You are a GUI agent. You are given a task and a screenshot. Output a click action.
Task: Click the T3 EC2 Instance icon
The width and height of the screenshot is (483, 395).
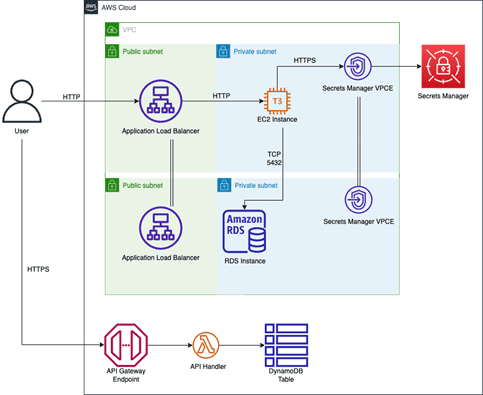[x=277, y=101]
